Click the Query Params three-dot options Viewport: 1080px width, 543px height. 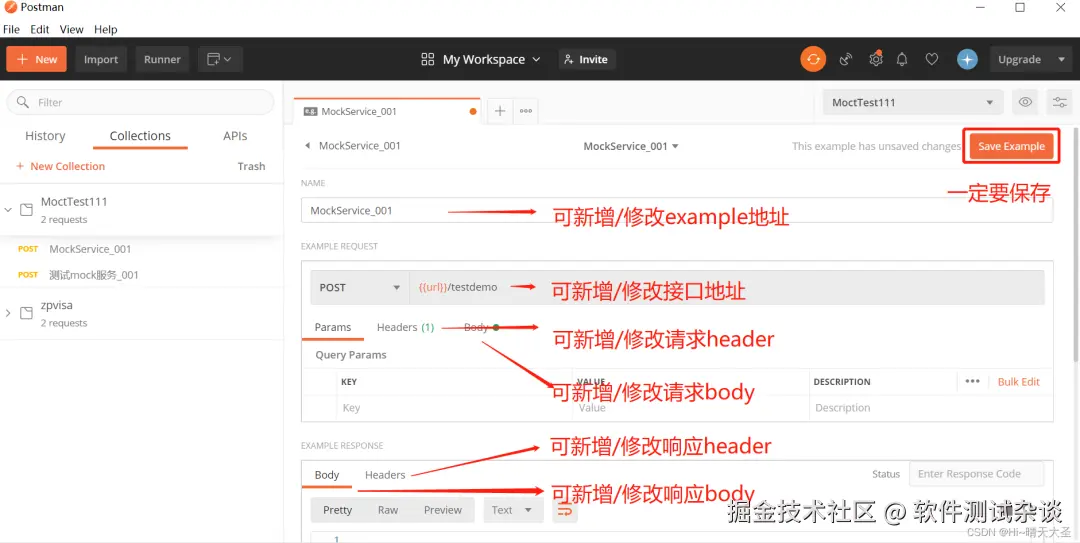[x=972, y=382]
